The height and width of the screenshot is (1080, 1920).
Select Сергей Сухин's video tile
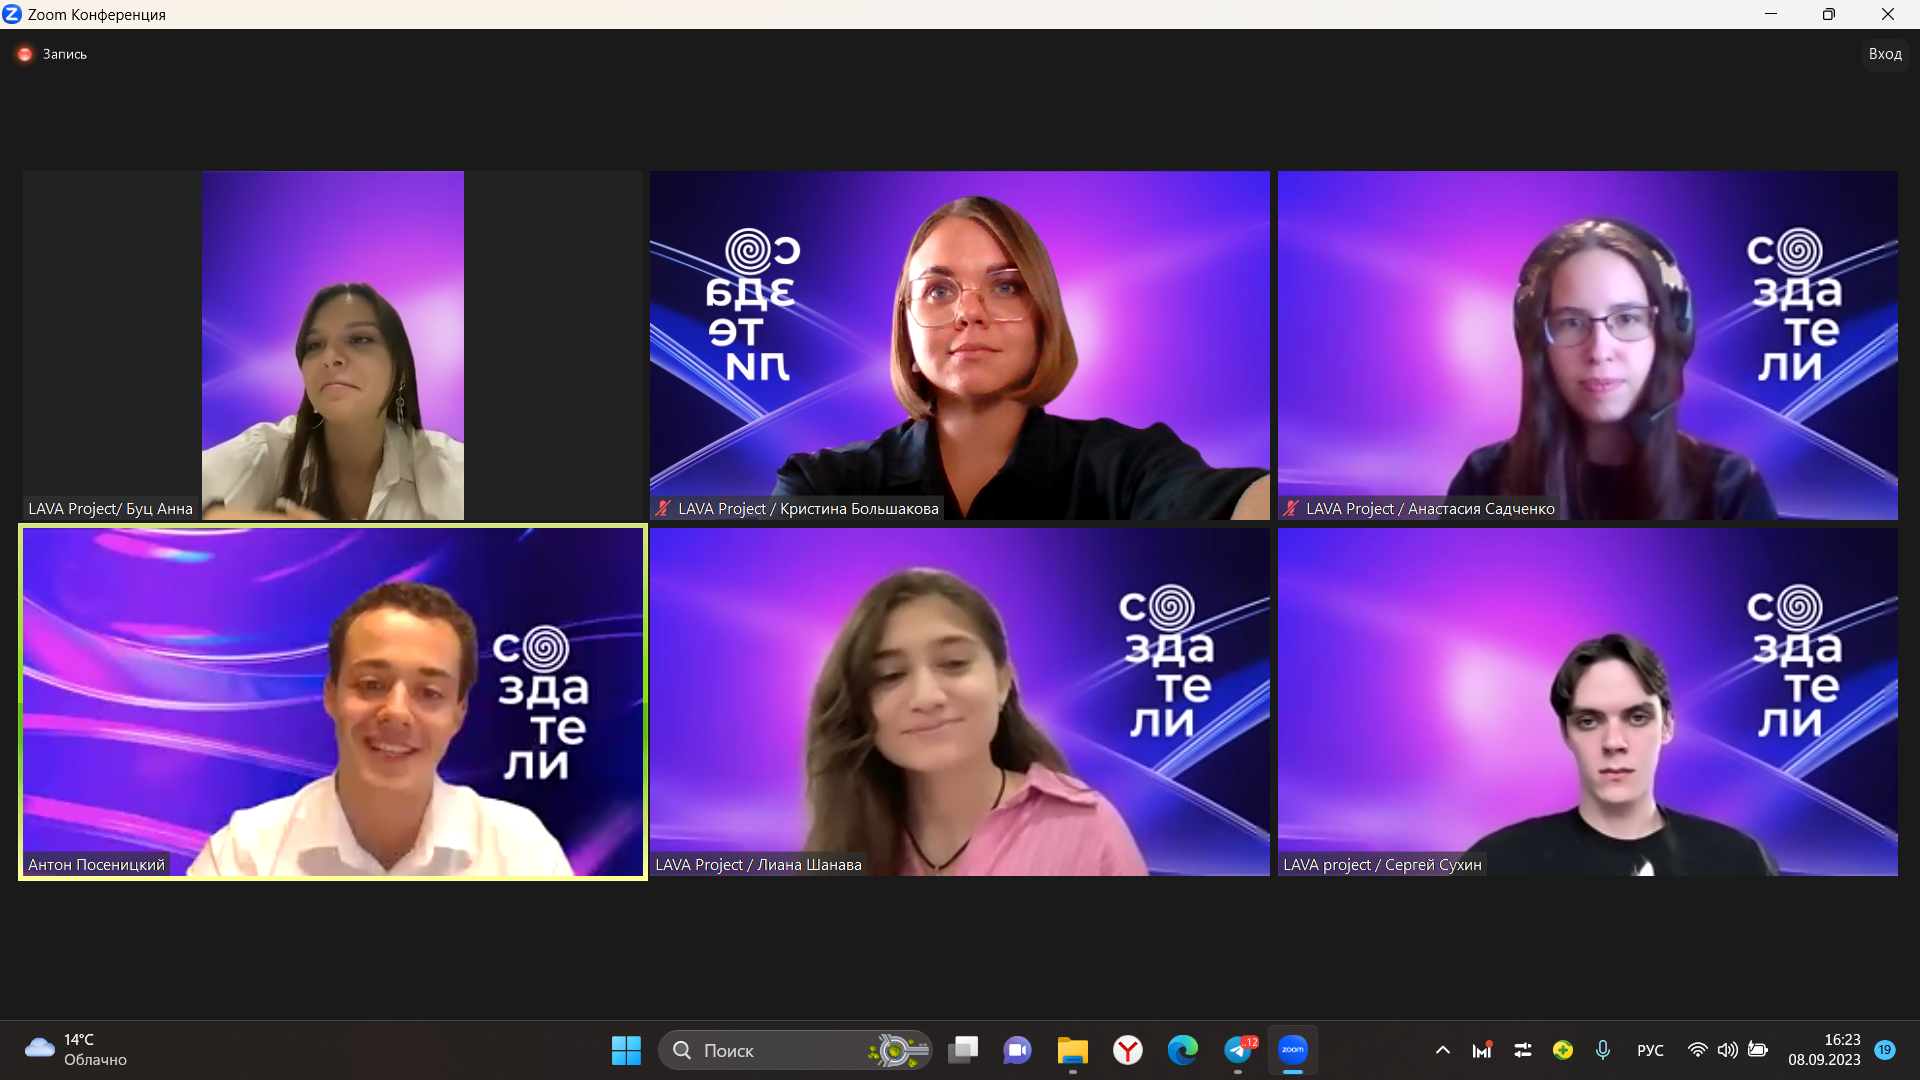tap(1587, 701)
